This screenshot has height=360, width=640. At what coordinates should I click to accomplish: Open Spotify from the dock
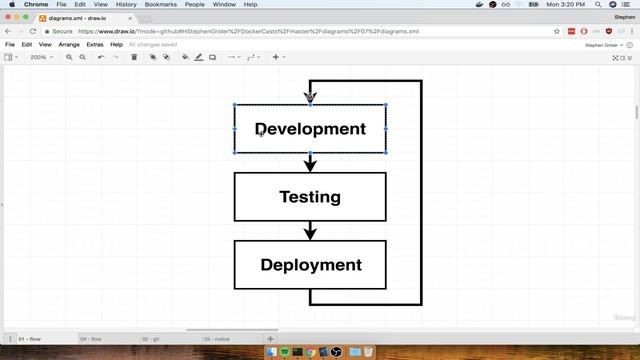[284, 352]
